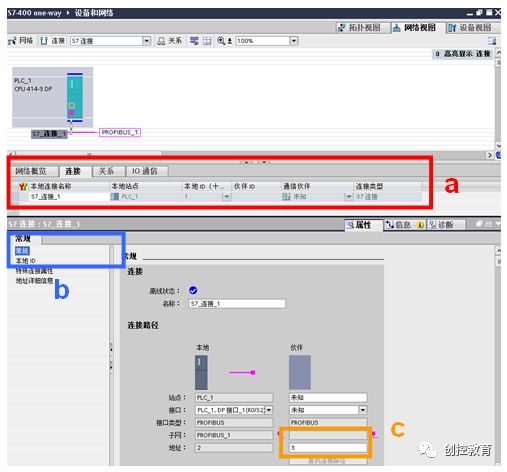
Task: Click the 常规 tab above the properties tree
Action: [23, 239]
